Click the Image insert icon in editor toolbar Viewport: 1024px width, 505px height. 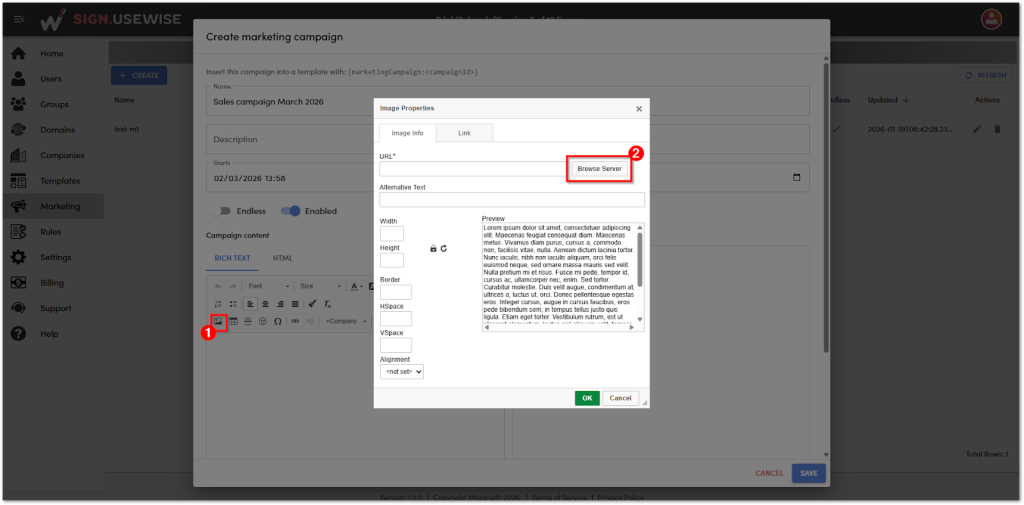[217, 321]
